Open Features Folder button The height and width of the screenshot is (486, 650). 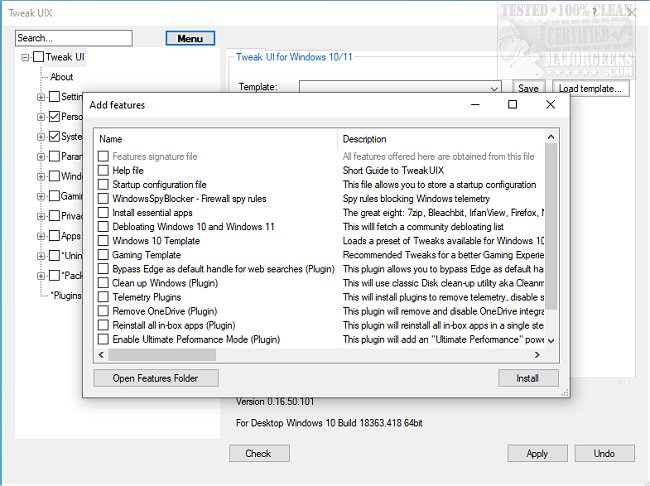point(155,378)
